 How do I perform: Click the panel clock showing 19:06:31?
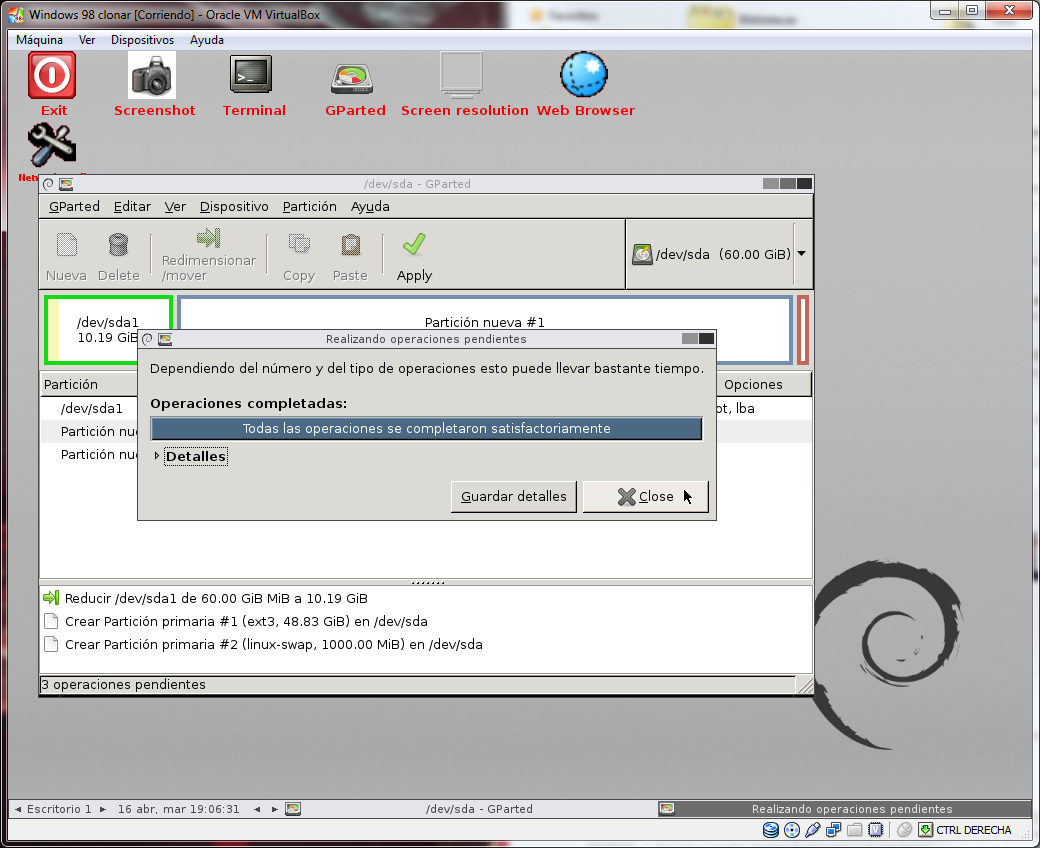pos(178,809)
